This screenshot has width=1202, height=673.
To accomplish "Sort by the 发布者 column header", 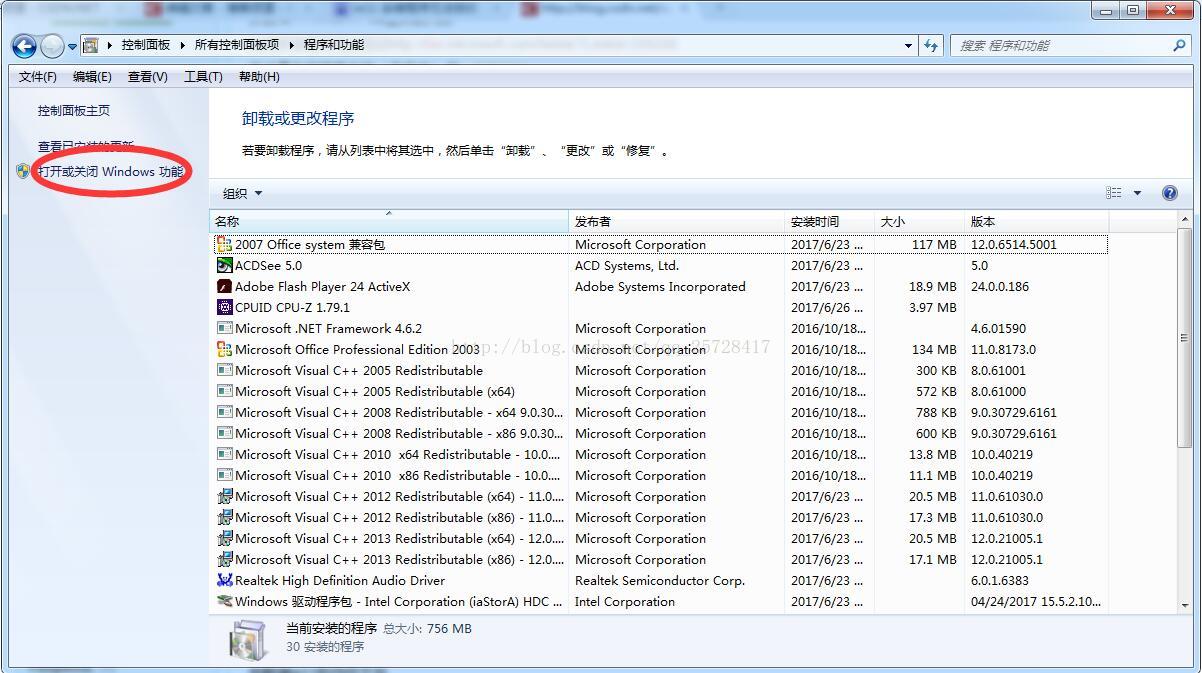I will pyautogui.click(x=677, y=221).
